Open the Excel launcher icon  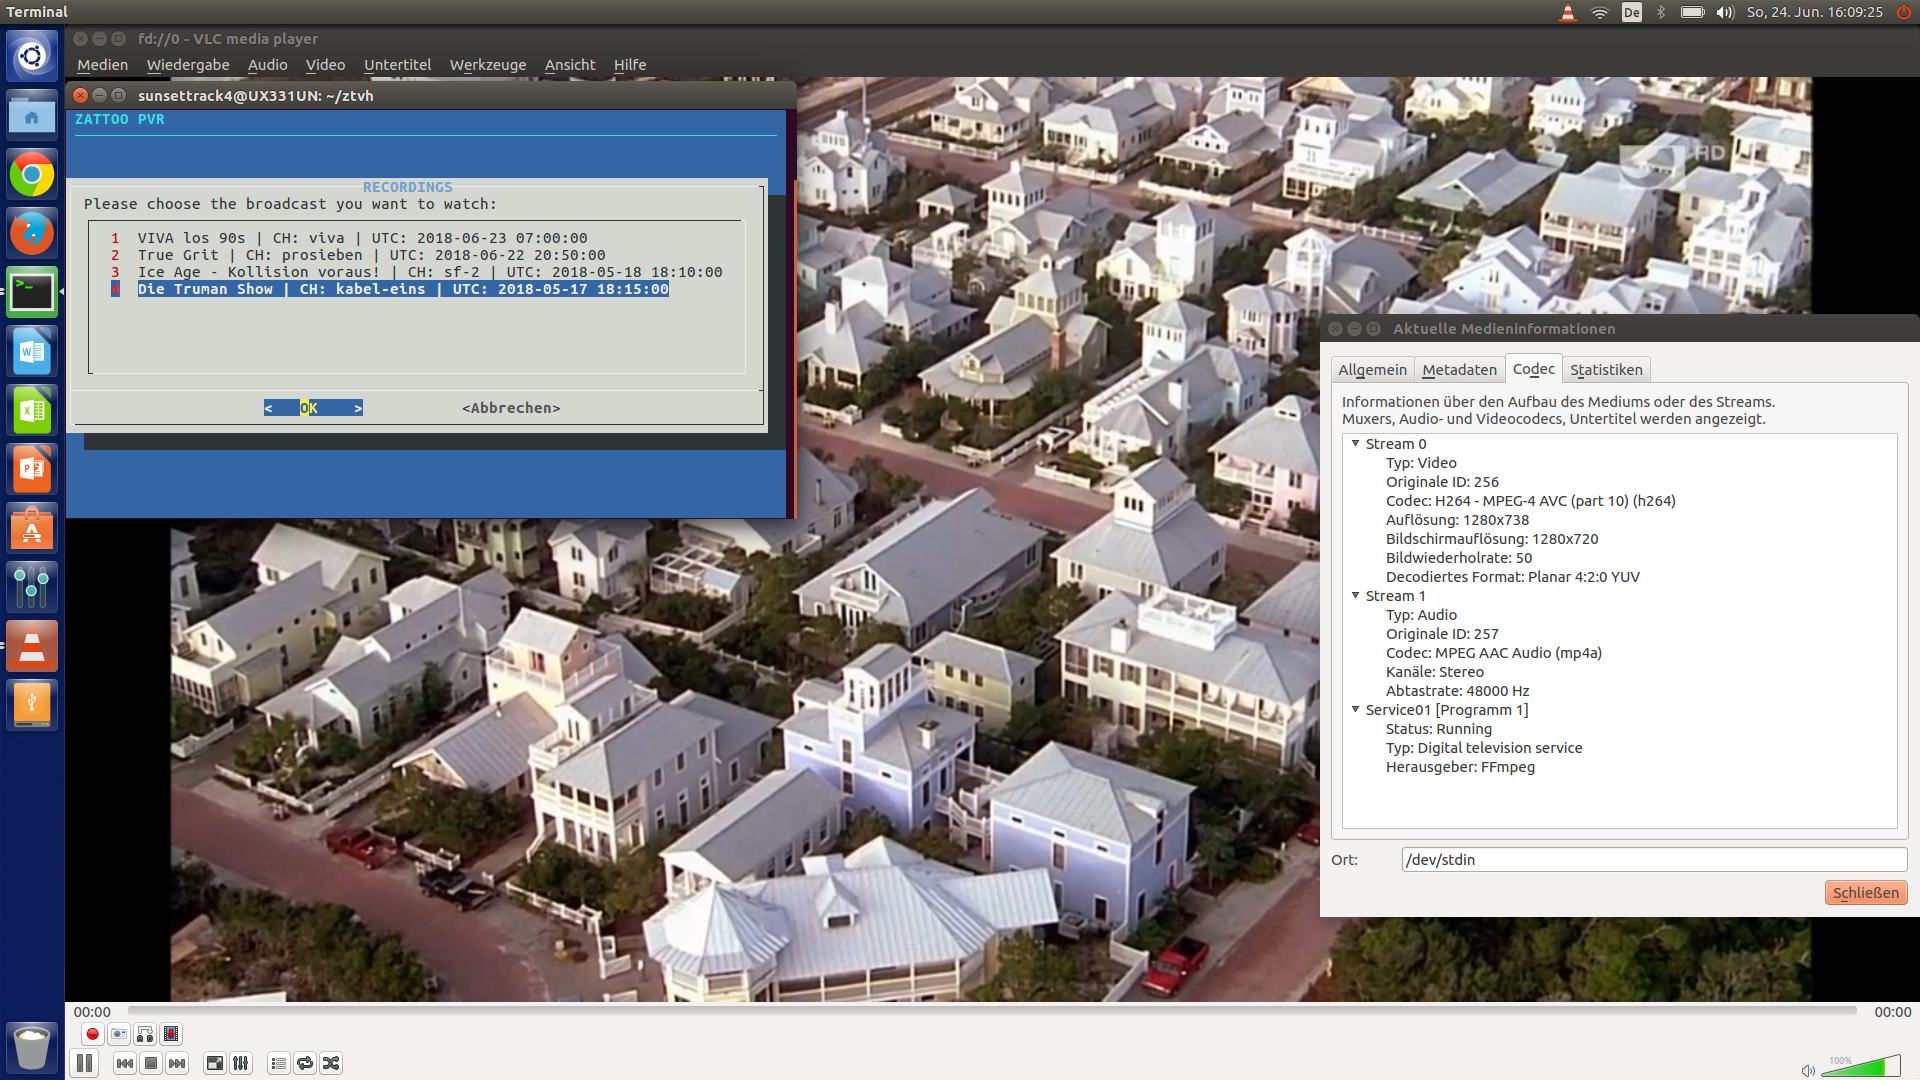32,410
